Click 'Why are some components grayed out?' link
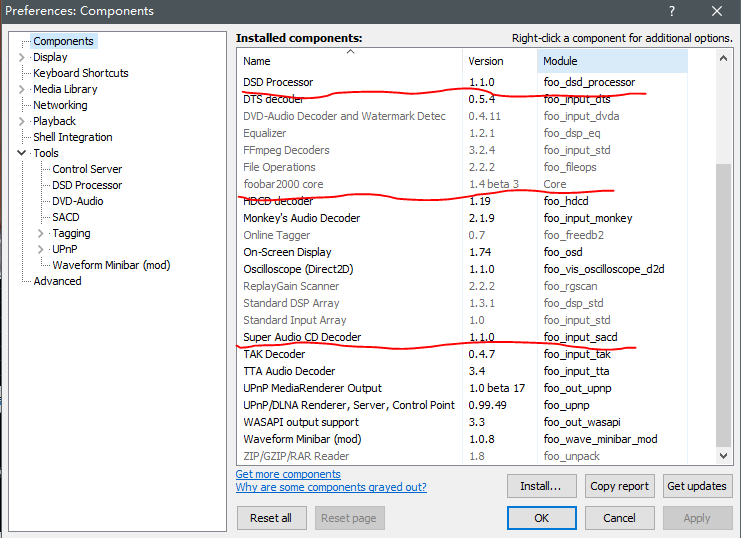The image size is (741, 538). [x=331, y=488]
